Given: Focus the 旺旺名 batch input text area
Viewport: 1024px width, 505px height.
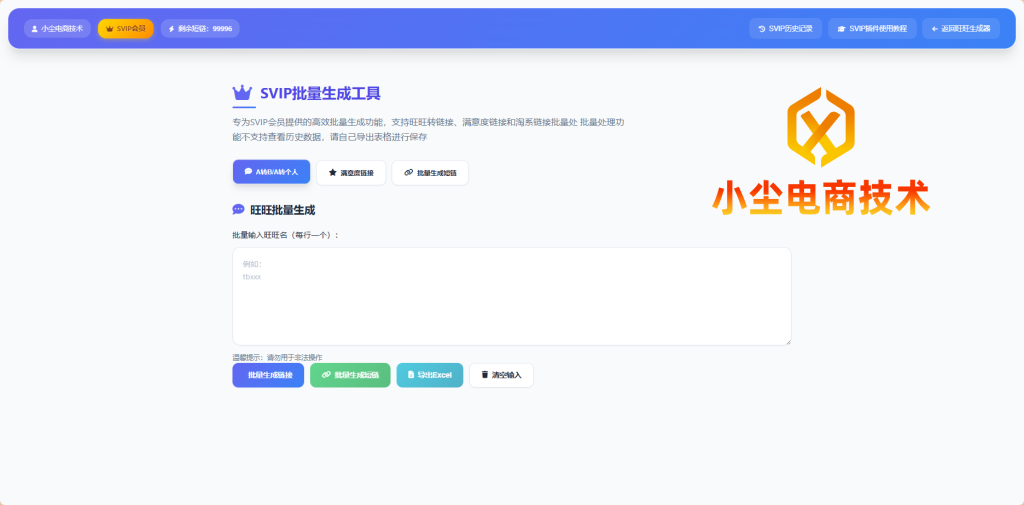Looking at the screenshot, I should tap(511, 296).
